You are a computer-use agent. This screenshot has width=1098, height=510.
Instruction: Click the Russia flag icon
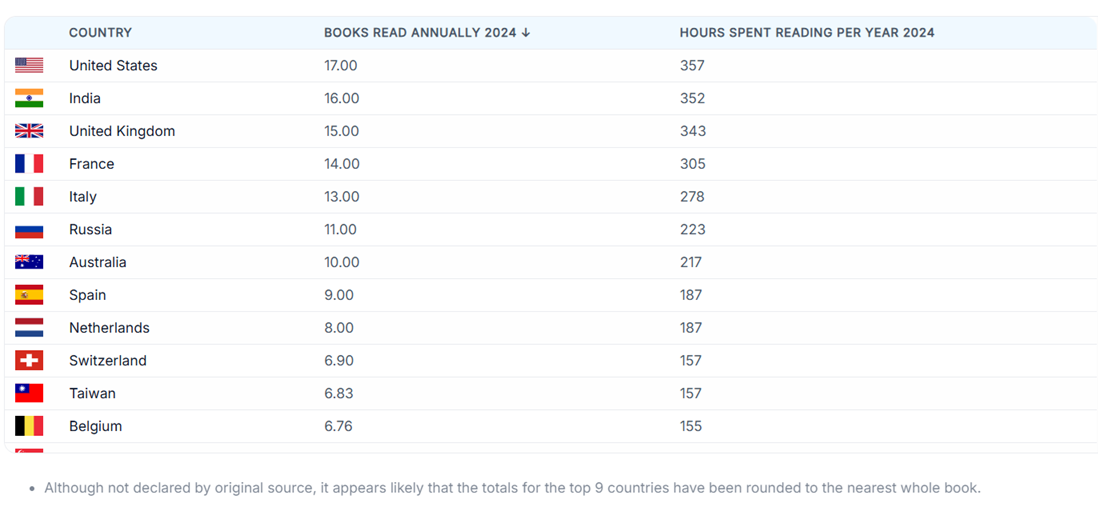[x=29, y=230]
